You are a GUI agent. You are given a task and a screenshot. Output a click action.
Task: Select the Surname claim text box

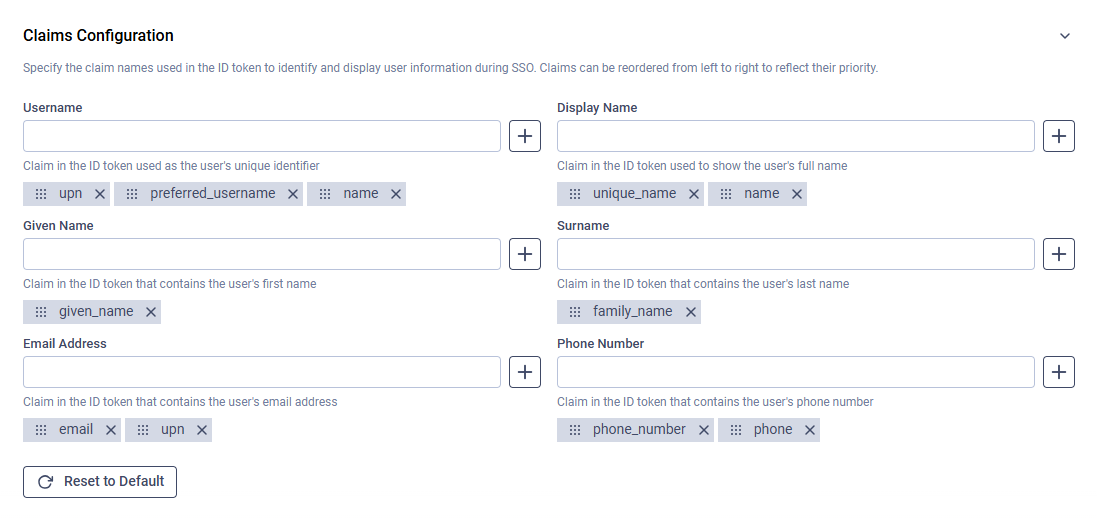[795, 254]
